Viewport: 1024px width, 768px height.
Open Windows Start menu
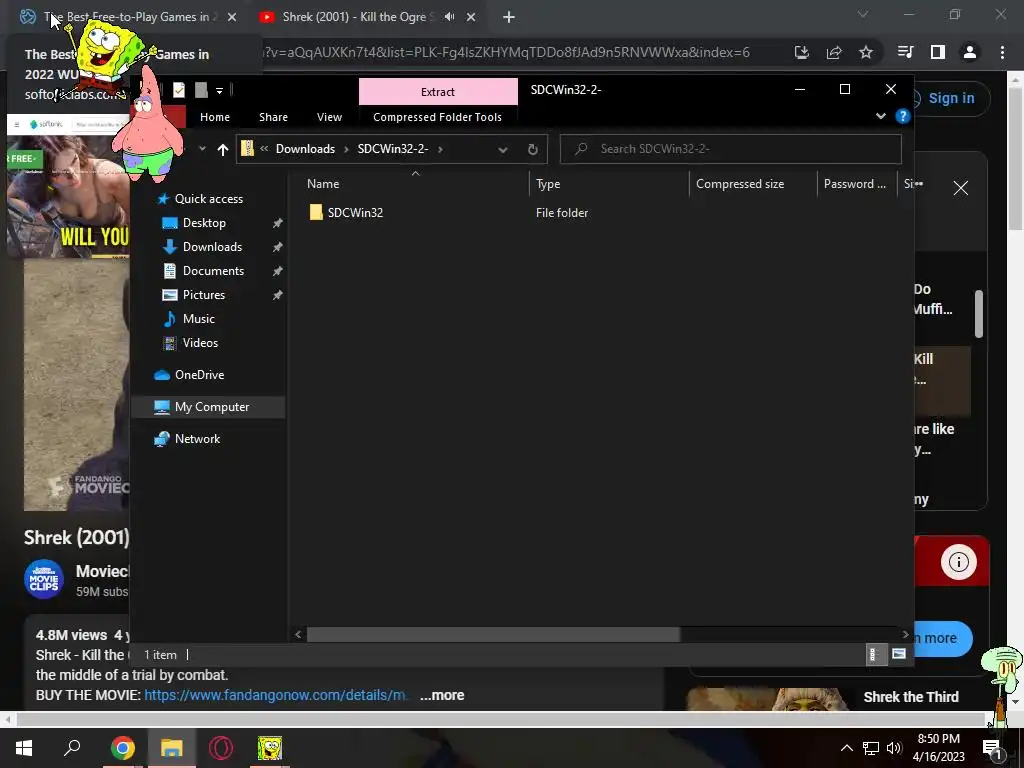[24, 748]
